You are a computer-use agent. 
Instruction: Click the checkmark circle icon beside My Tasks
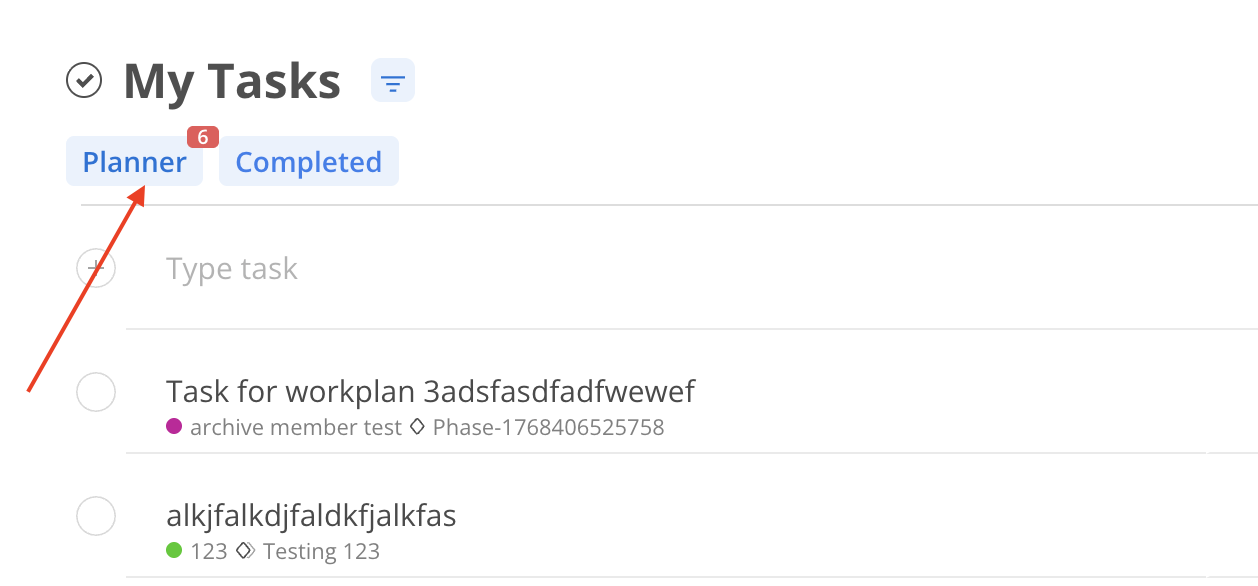coord(84,81)
